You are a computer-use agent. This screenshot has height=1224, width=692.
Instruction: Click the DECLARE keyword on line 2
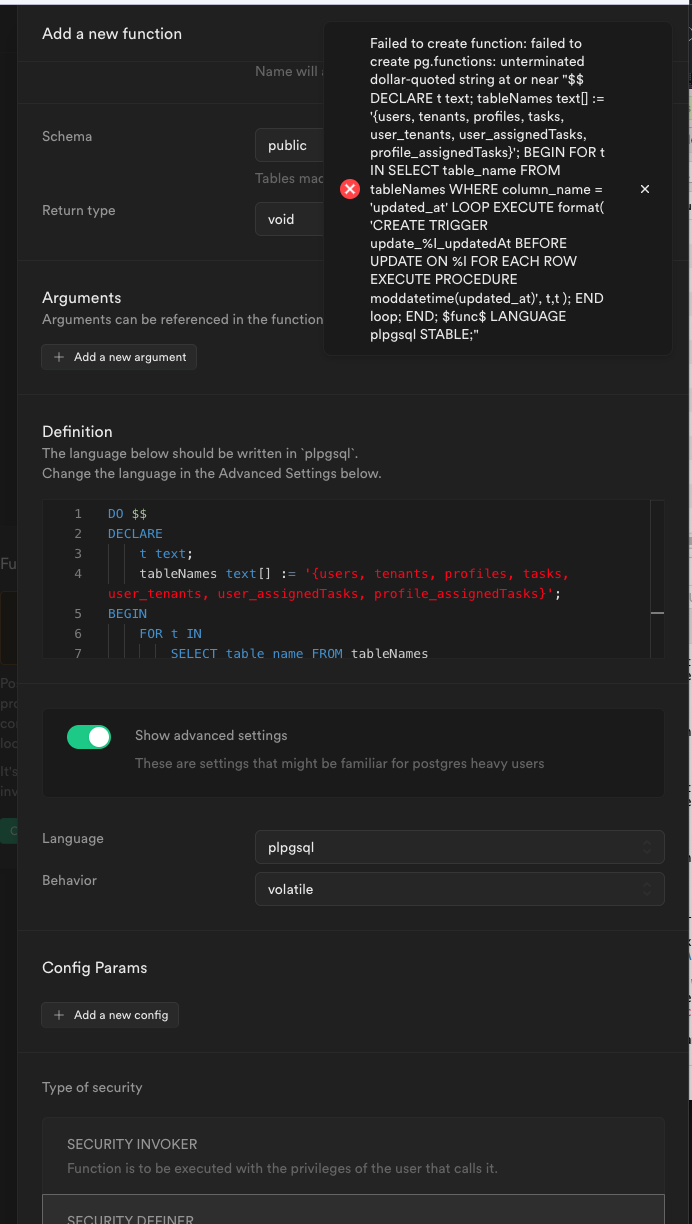coord(135,534)
